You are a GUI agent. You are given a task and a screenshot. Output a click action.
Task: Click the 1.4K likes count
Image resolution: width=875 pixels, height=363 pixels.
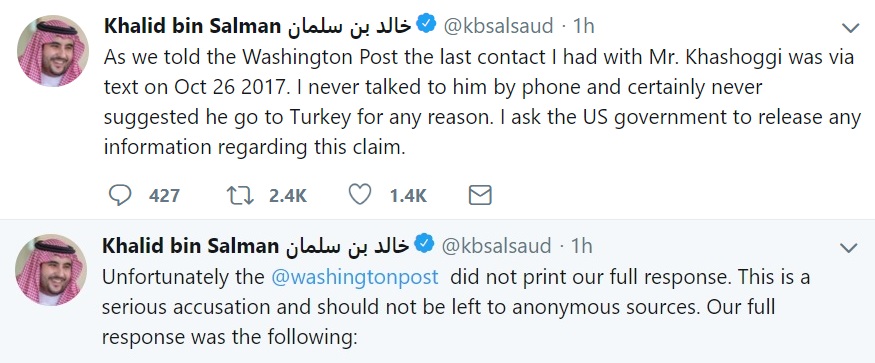[x=408, y=195]
